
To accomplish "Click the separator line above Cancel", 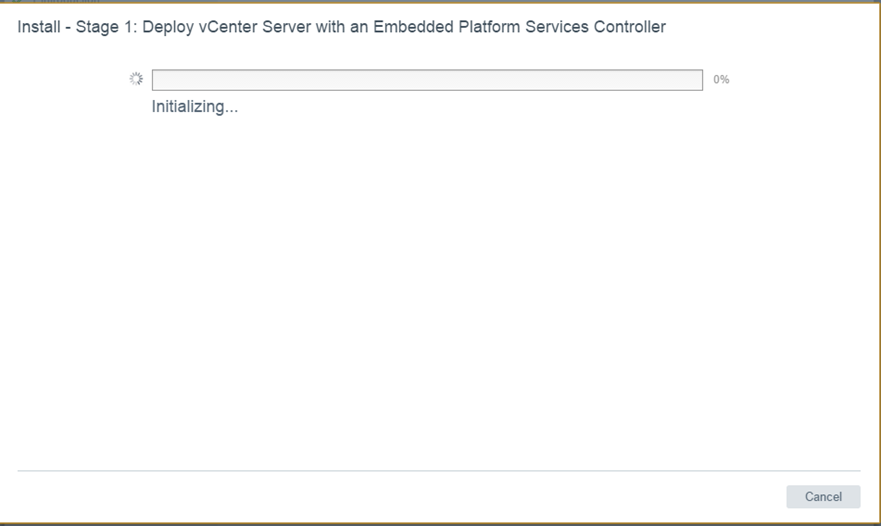I will 439,470.
